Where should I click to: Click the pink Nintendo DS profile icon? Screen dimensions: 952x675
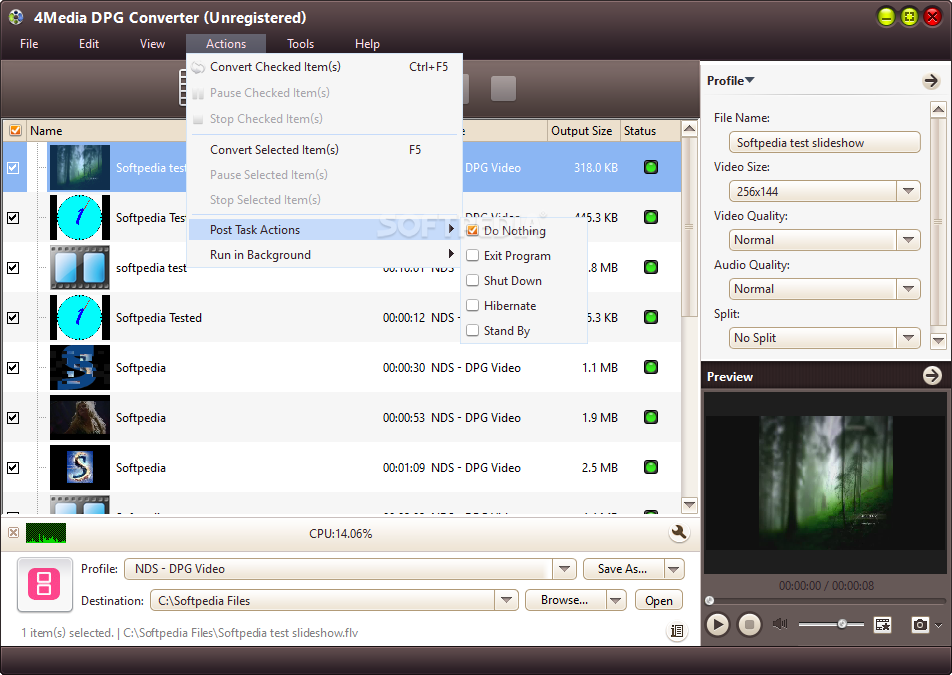click(44, 584)
